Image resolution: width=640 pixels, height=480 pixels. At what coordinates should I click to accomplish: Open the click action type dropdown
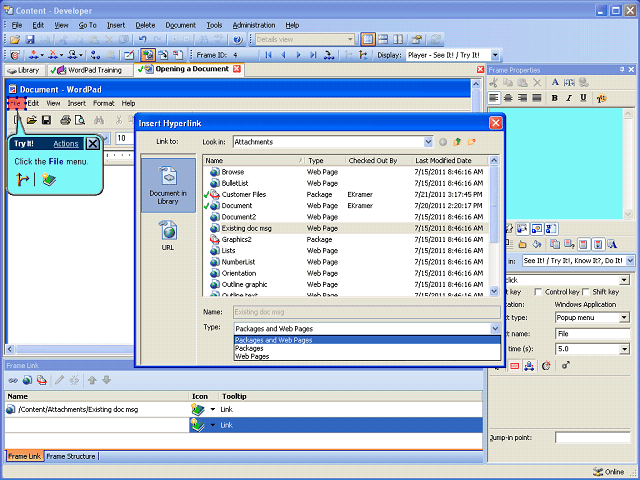624,280
